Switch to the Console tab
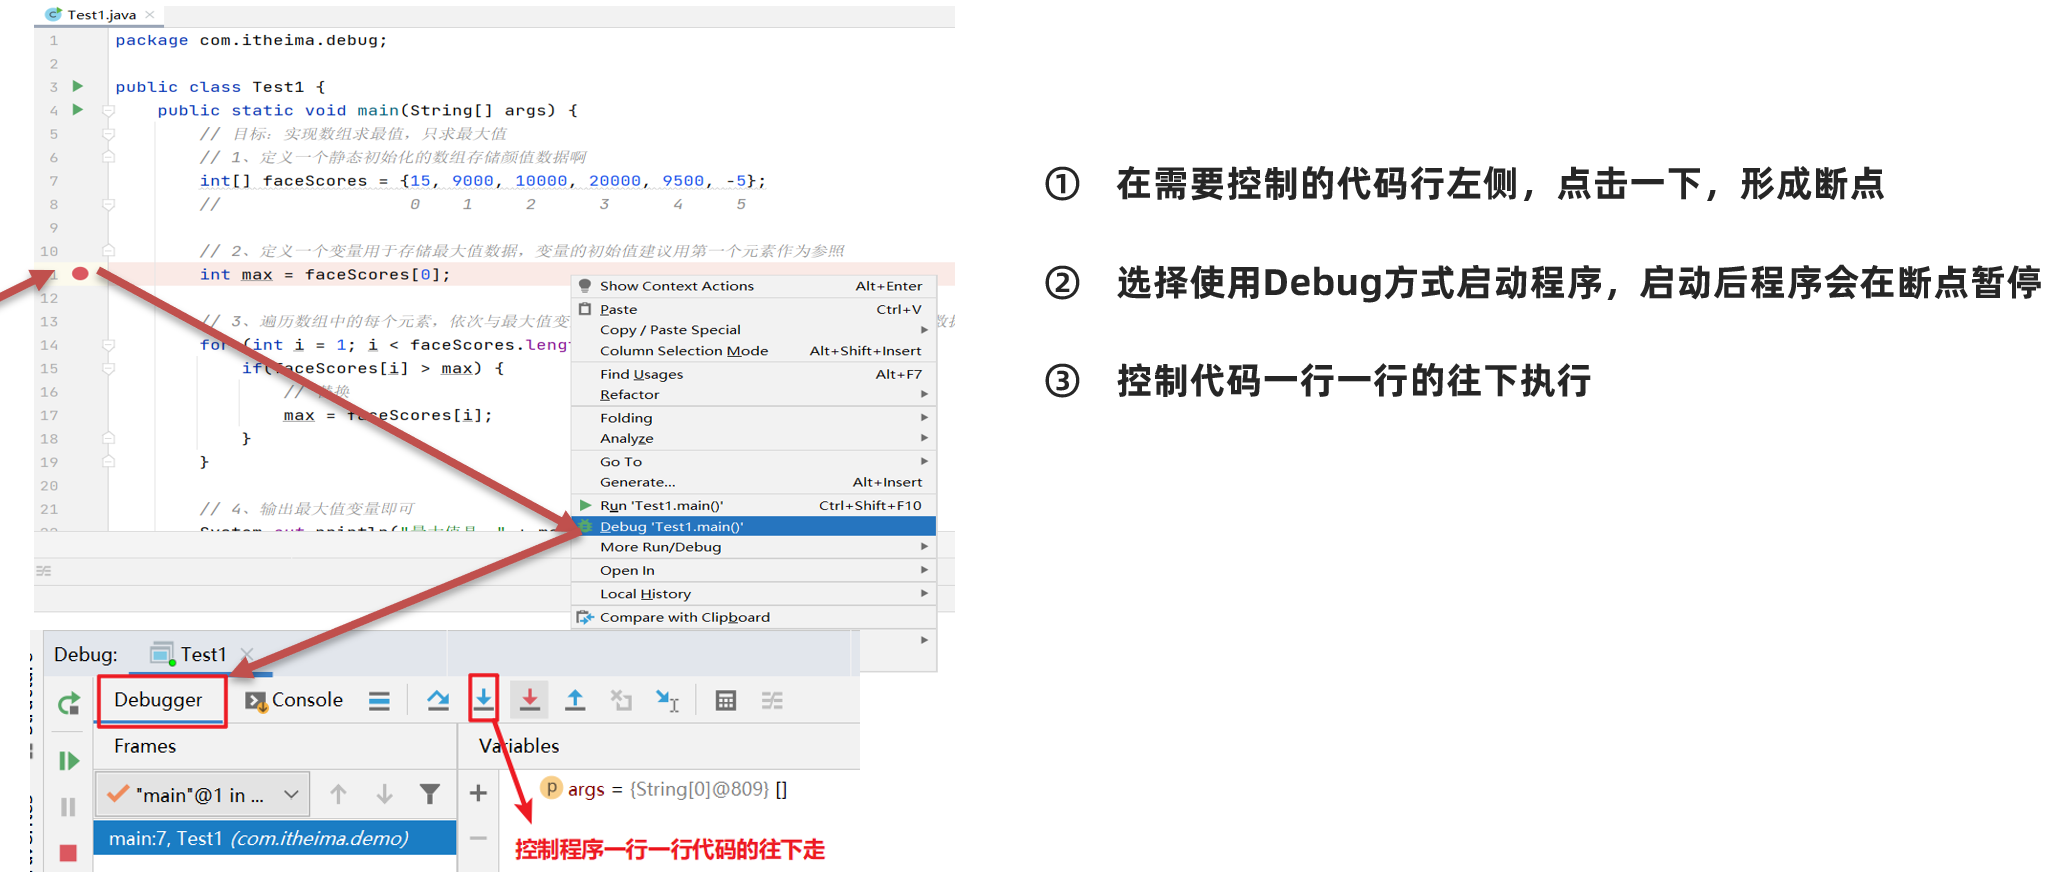 tap(295, 700)
